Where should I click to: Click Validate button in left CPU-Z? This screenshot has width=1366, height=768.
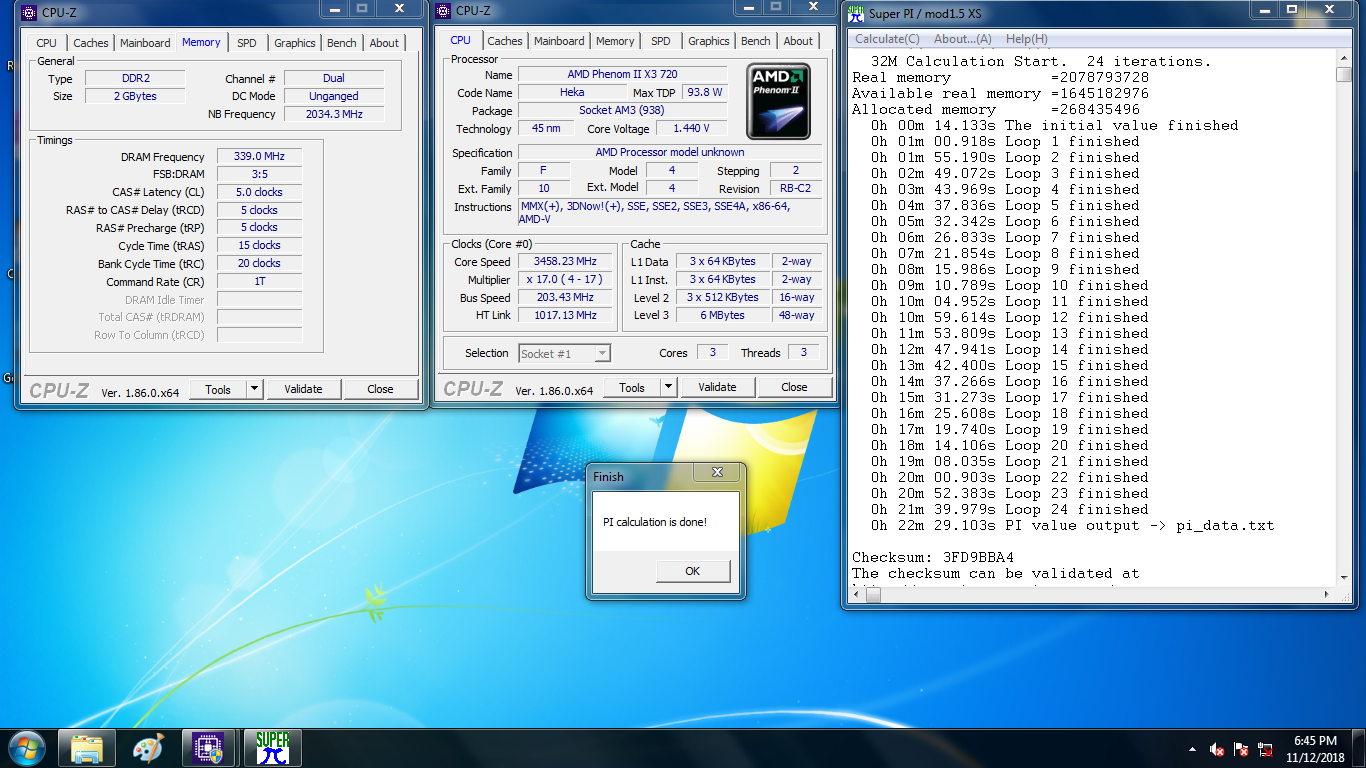click(x=303, y=390)
